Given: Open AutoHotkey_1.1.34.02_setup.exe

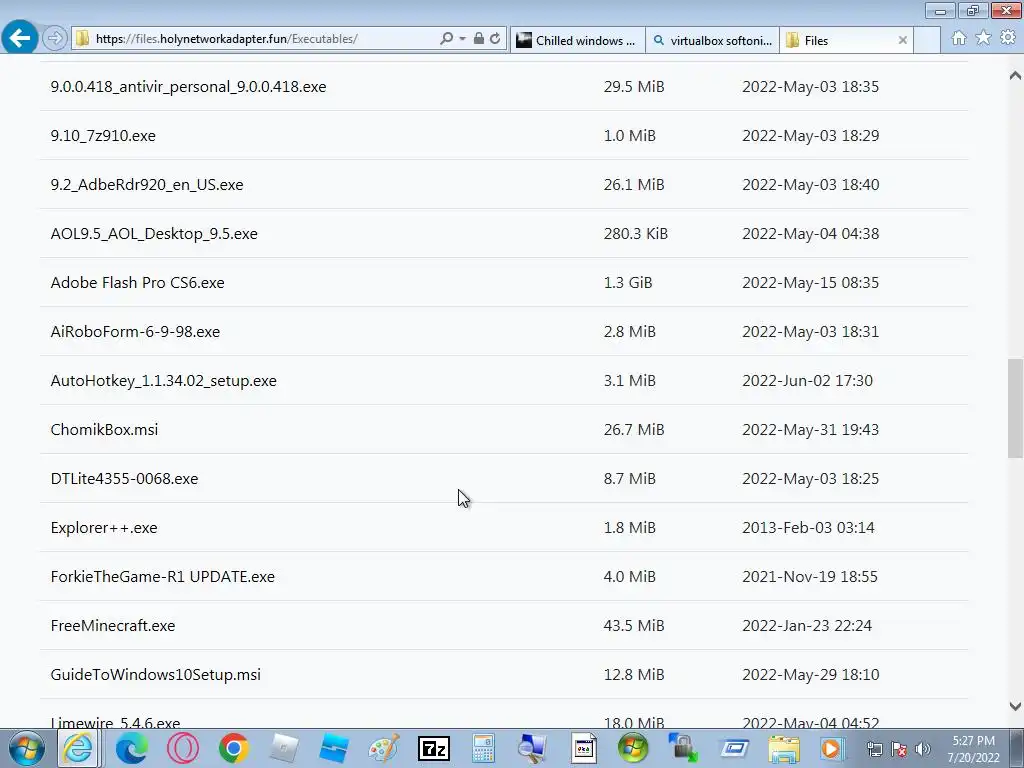Looking at the screenshot, I should coord(163,381).
